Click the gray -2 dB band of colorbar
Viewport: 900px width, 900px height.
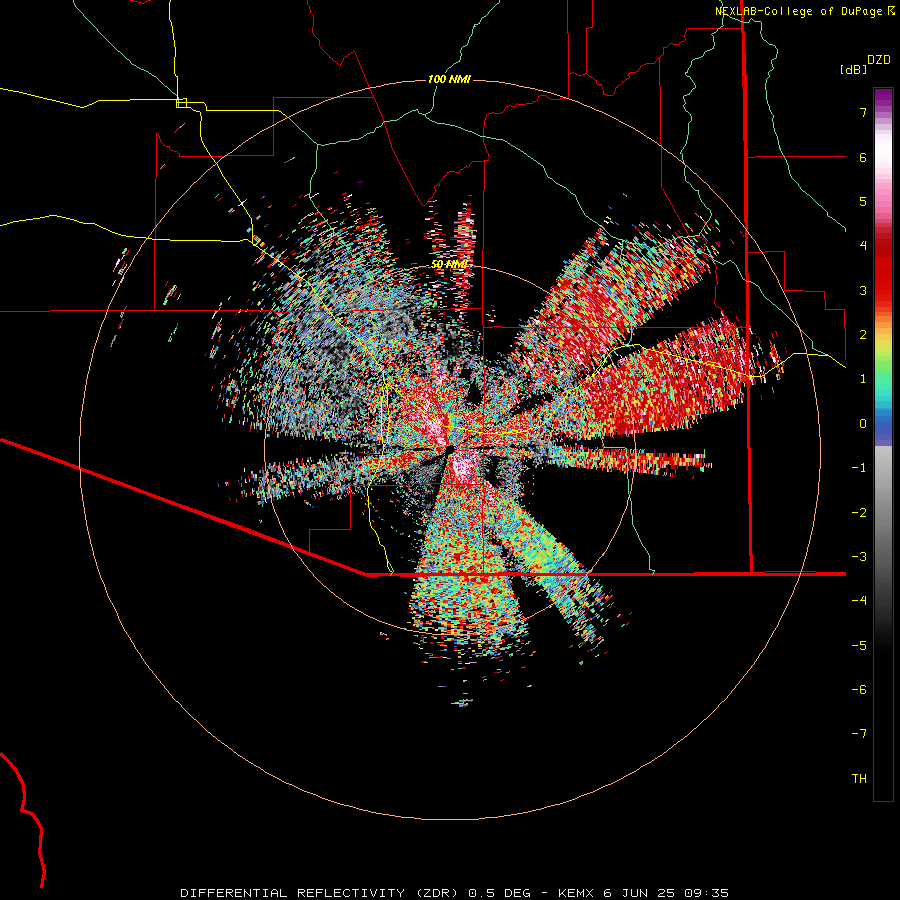[x=883, y=513]
